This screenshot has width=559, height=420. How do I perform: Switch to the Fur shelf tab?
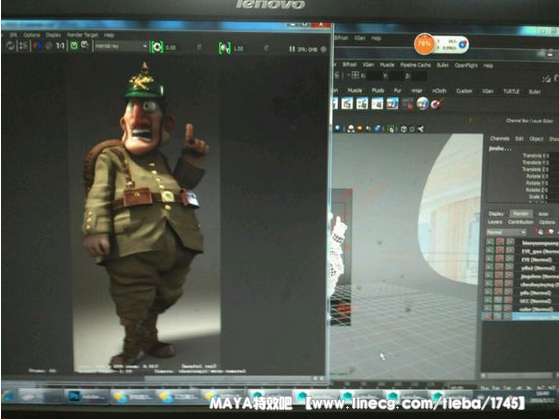pyautogui.click(x=398, y=91)
